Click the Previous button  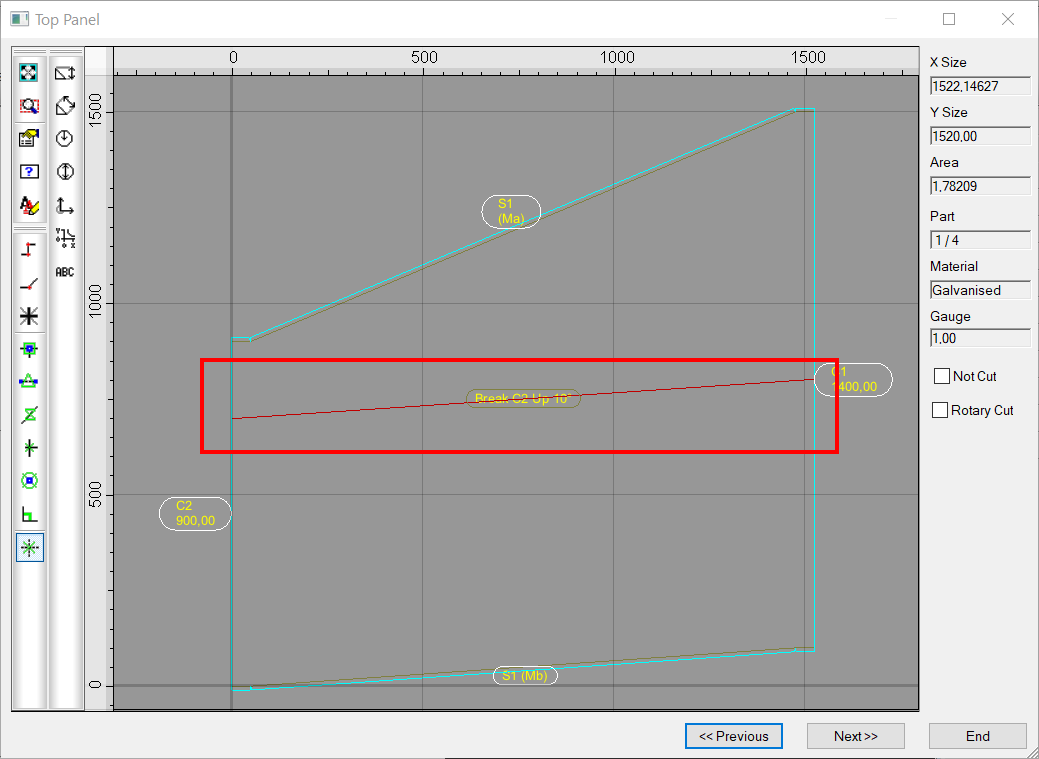[734, 736]
